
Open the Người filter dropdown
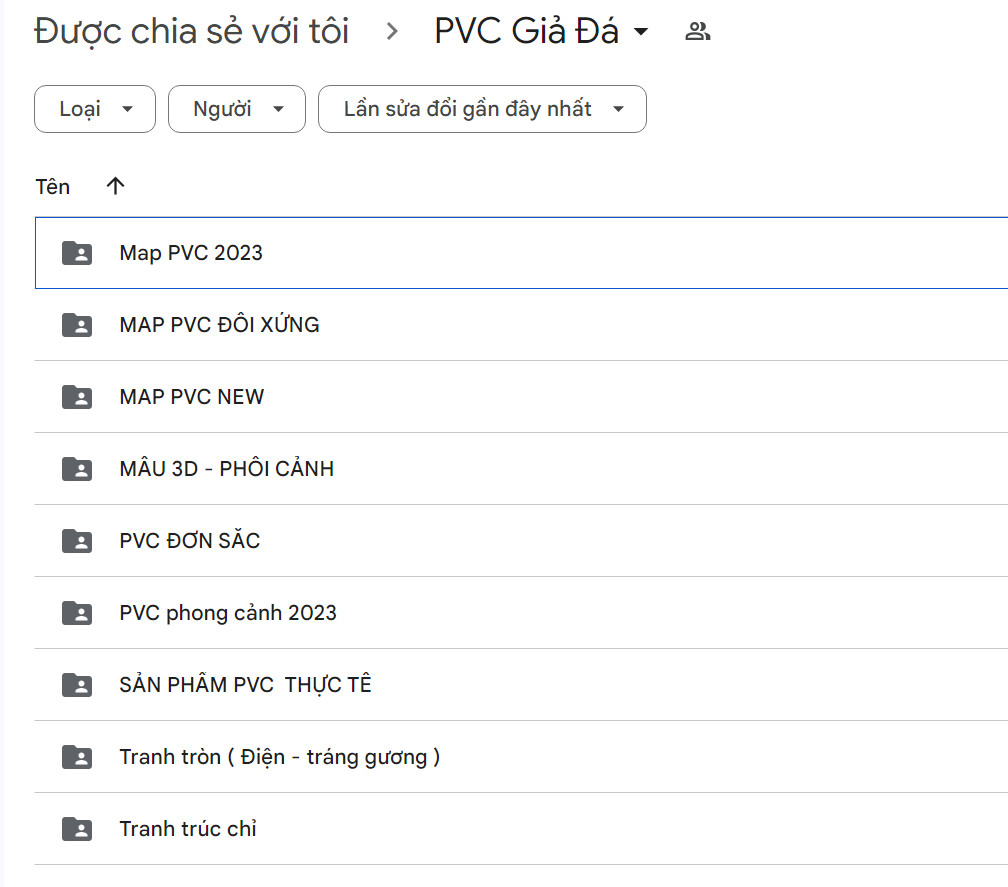pyautogui.click(x=237, y=109)
